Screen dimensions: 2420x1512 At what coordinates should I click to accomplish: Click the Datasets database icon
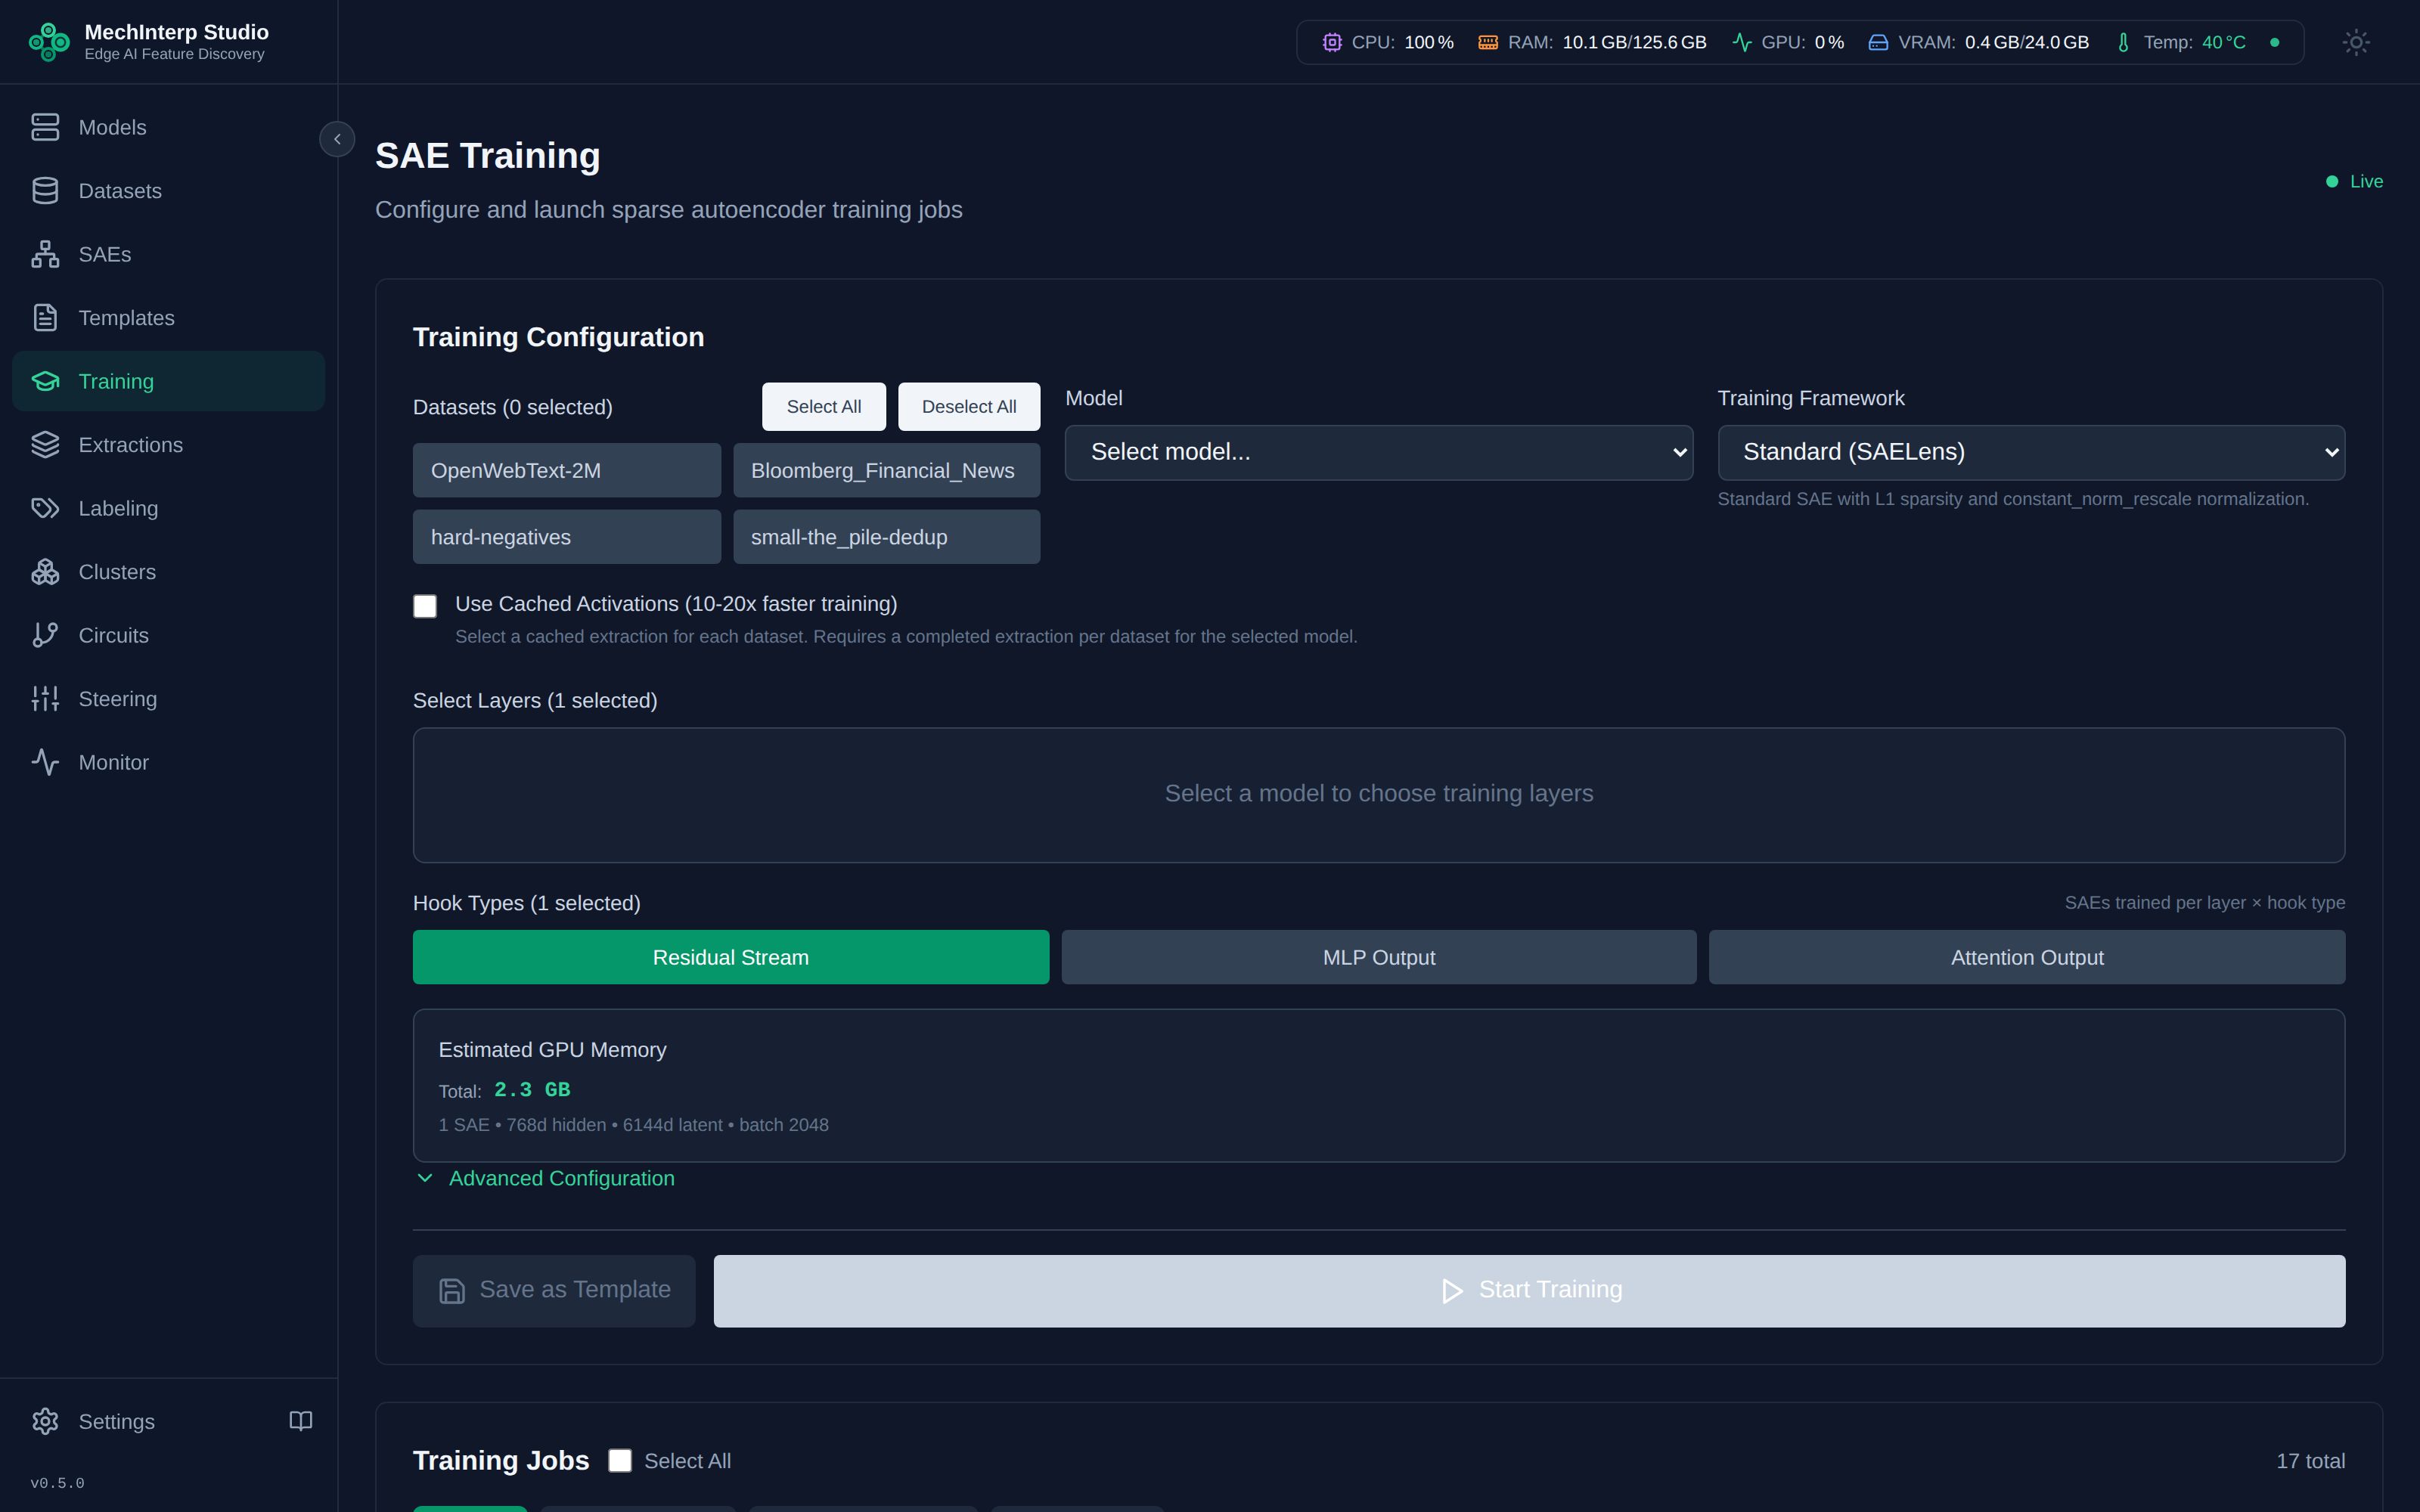45,191
